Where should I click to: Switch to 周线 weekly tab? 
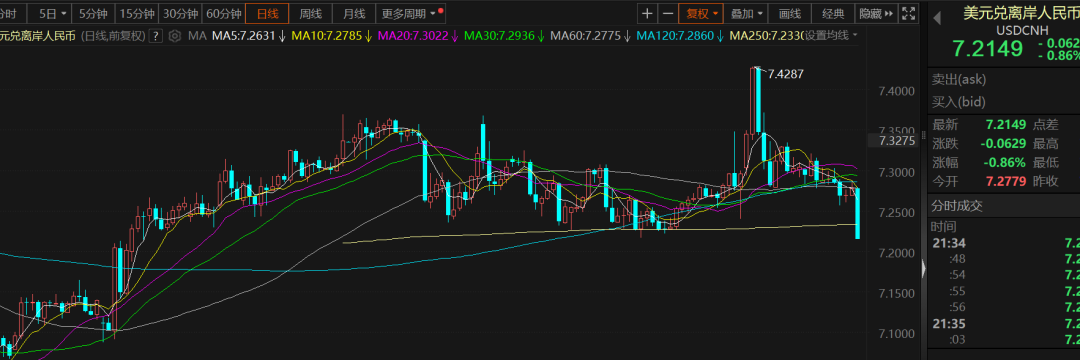click(x=311, y=13)
